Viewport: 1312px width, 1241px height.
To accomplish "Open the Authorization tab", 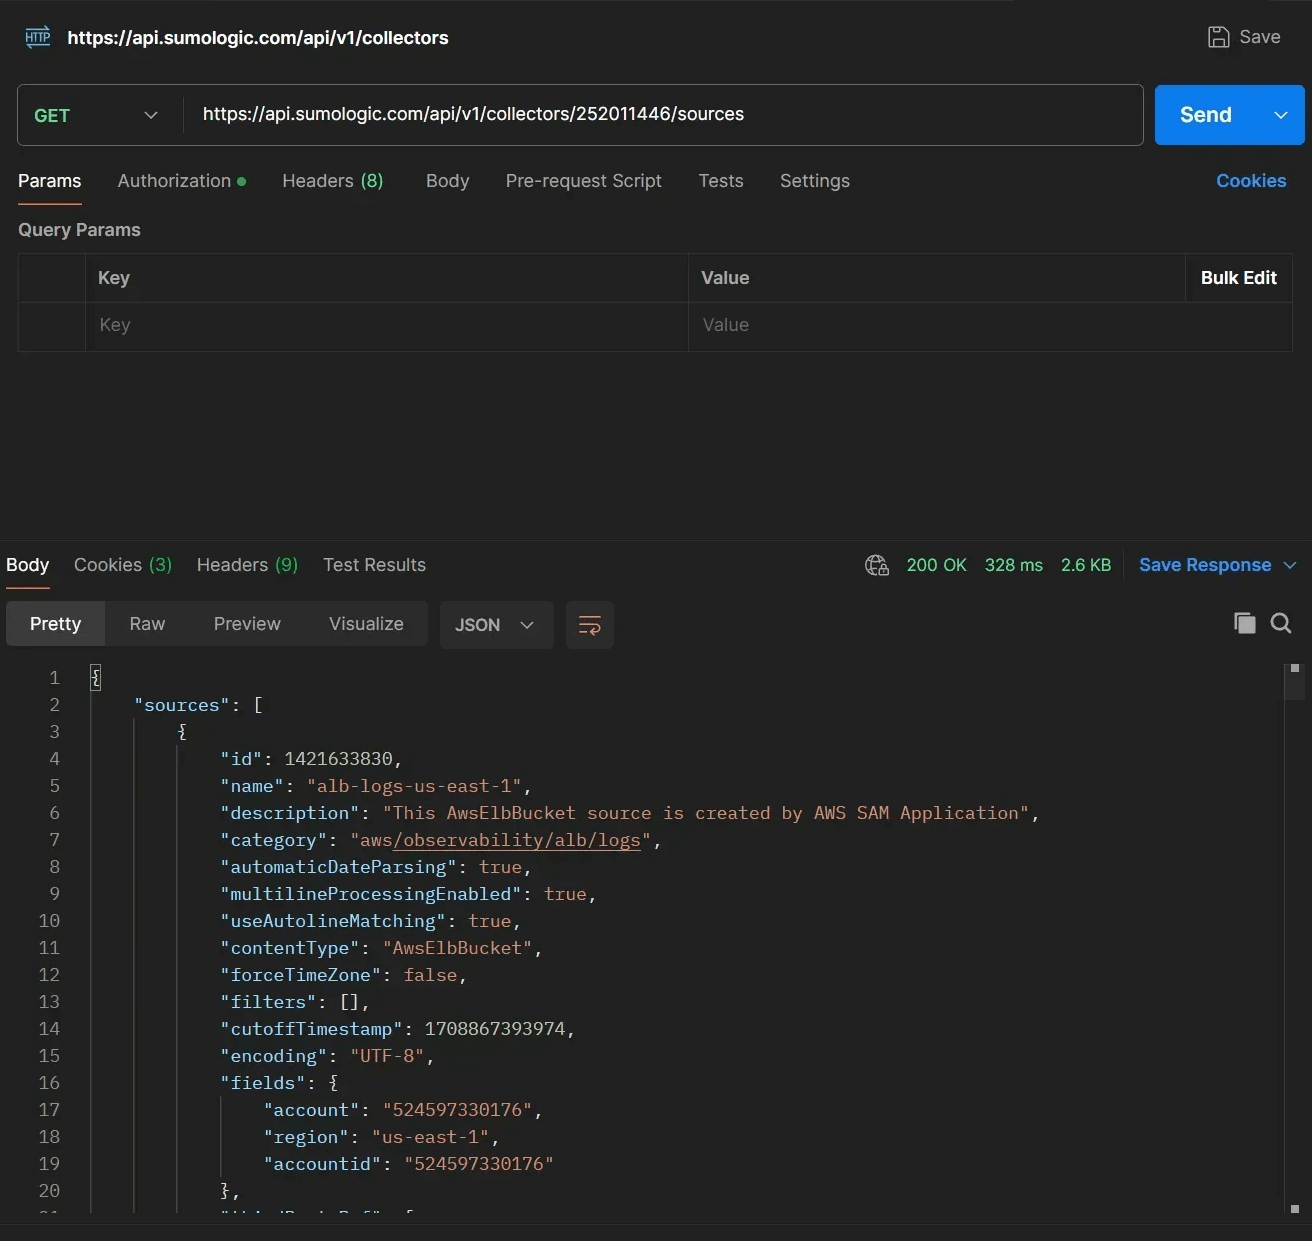I will coord(182,181).
